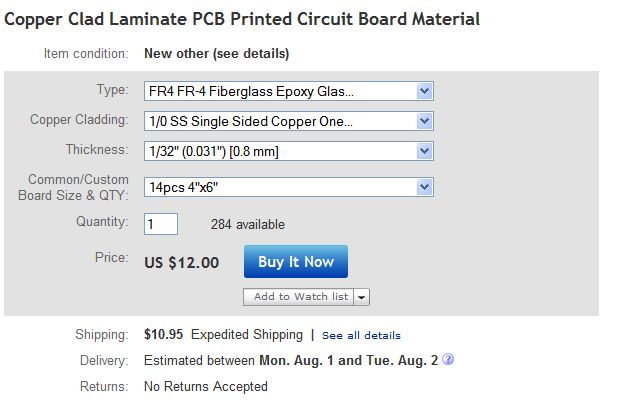The image size is (618, 404).
Task: Add item to Watch list
Action: (298, 297)
